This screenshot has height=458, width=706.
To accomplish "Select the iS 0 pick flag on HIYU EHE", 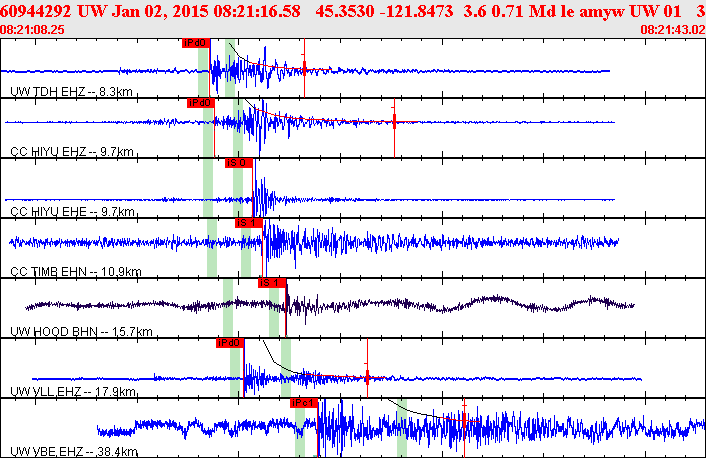I will pyautogui.click(x=239, y=163).
